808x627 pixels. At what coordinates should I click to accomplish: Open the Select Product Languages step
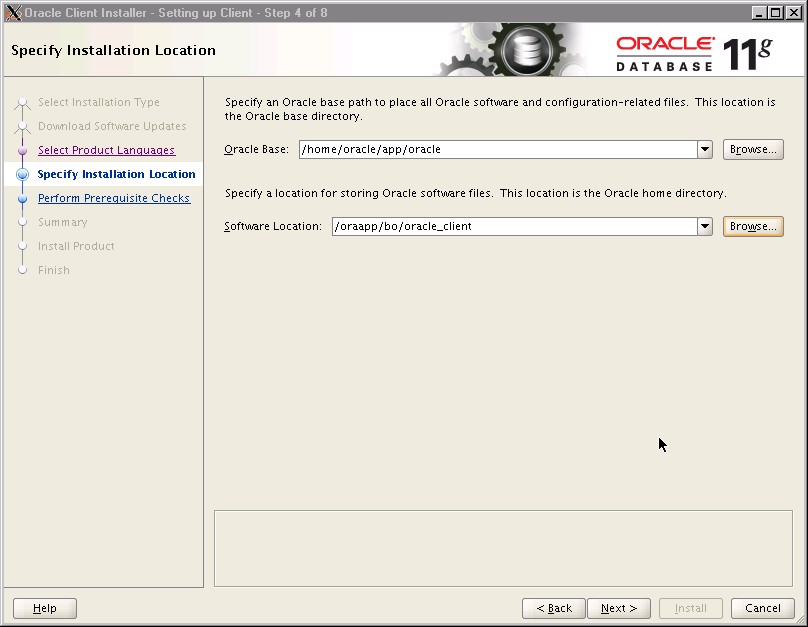point(106,150)
